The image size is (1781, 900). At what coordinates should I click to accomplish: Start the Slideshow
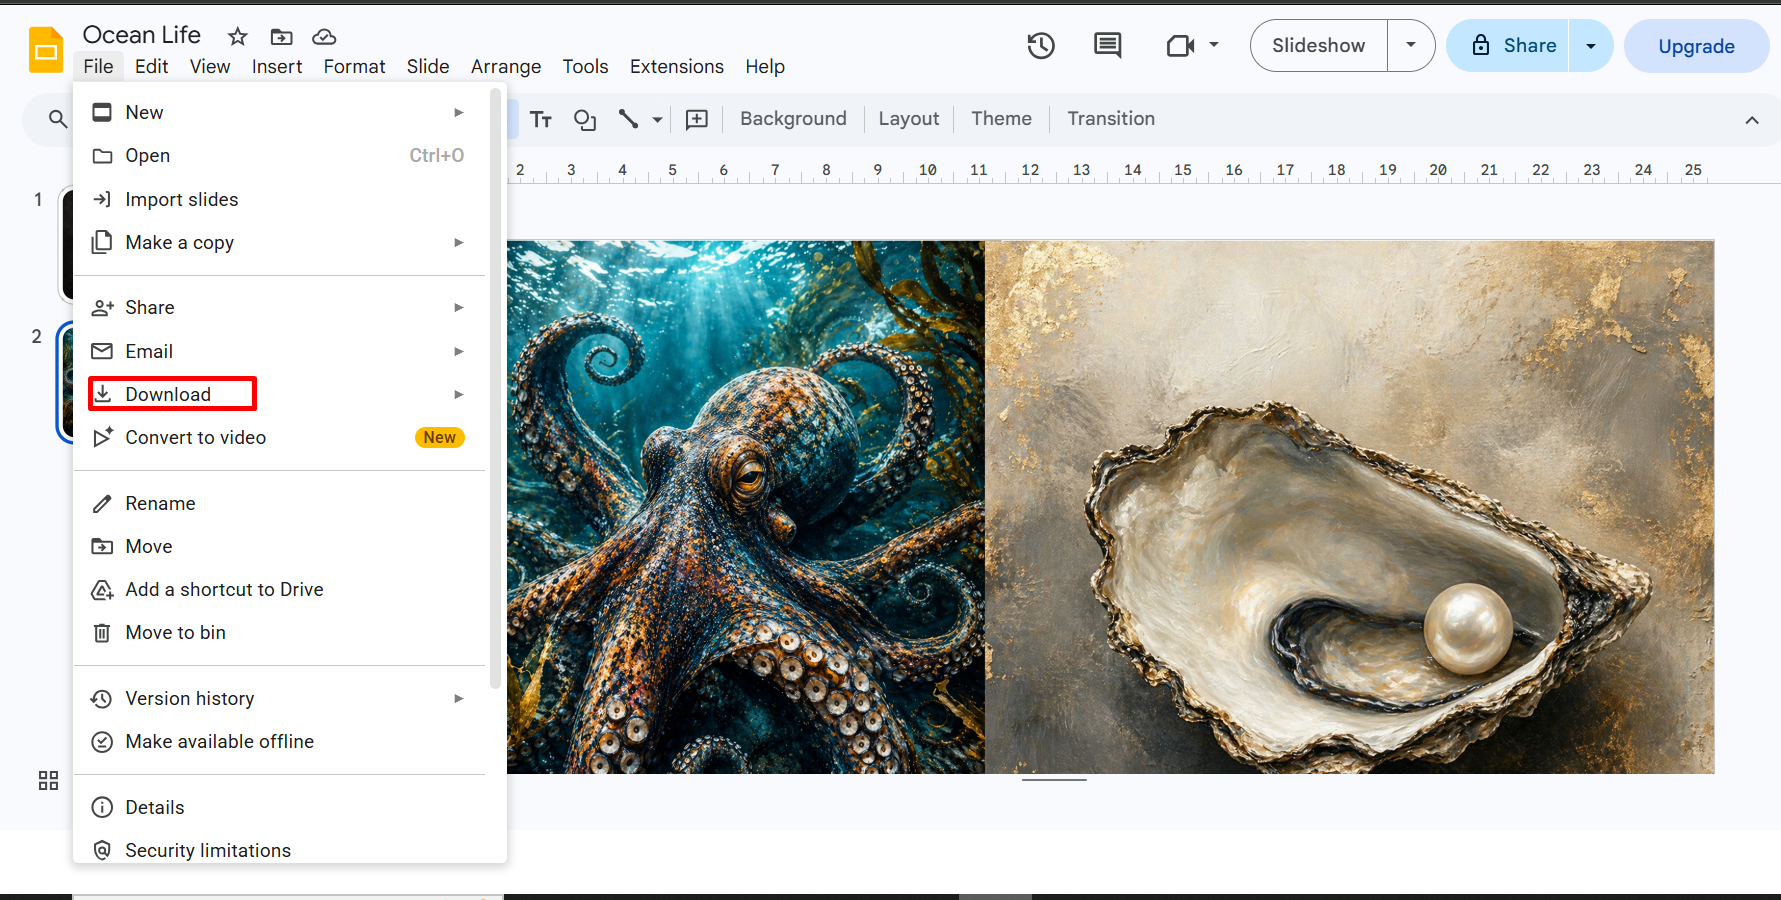[1318, 45]
